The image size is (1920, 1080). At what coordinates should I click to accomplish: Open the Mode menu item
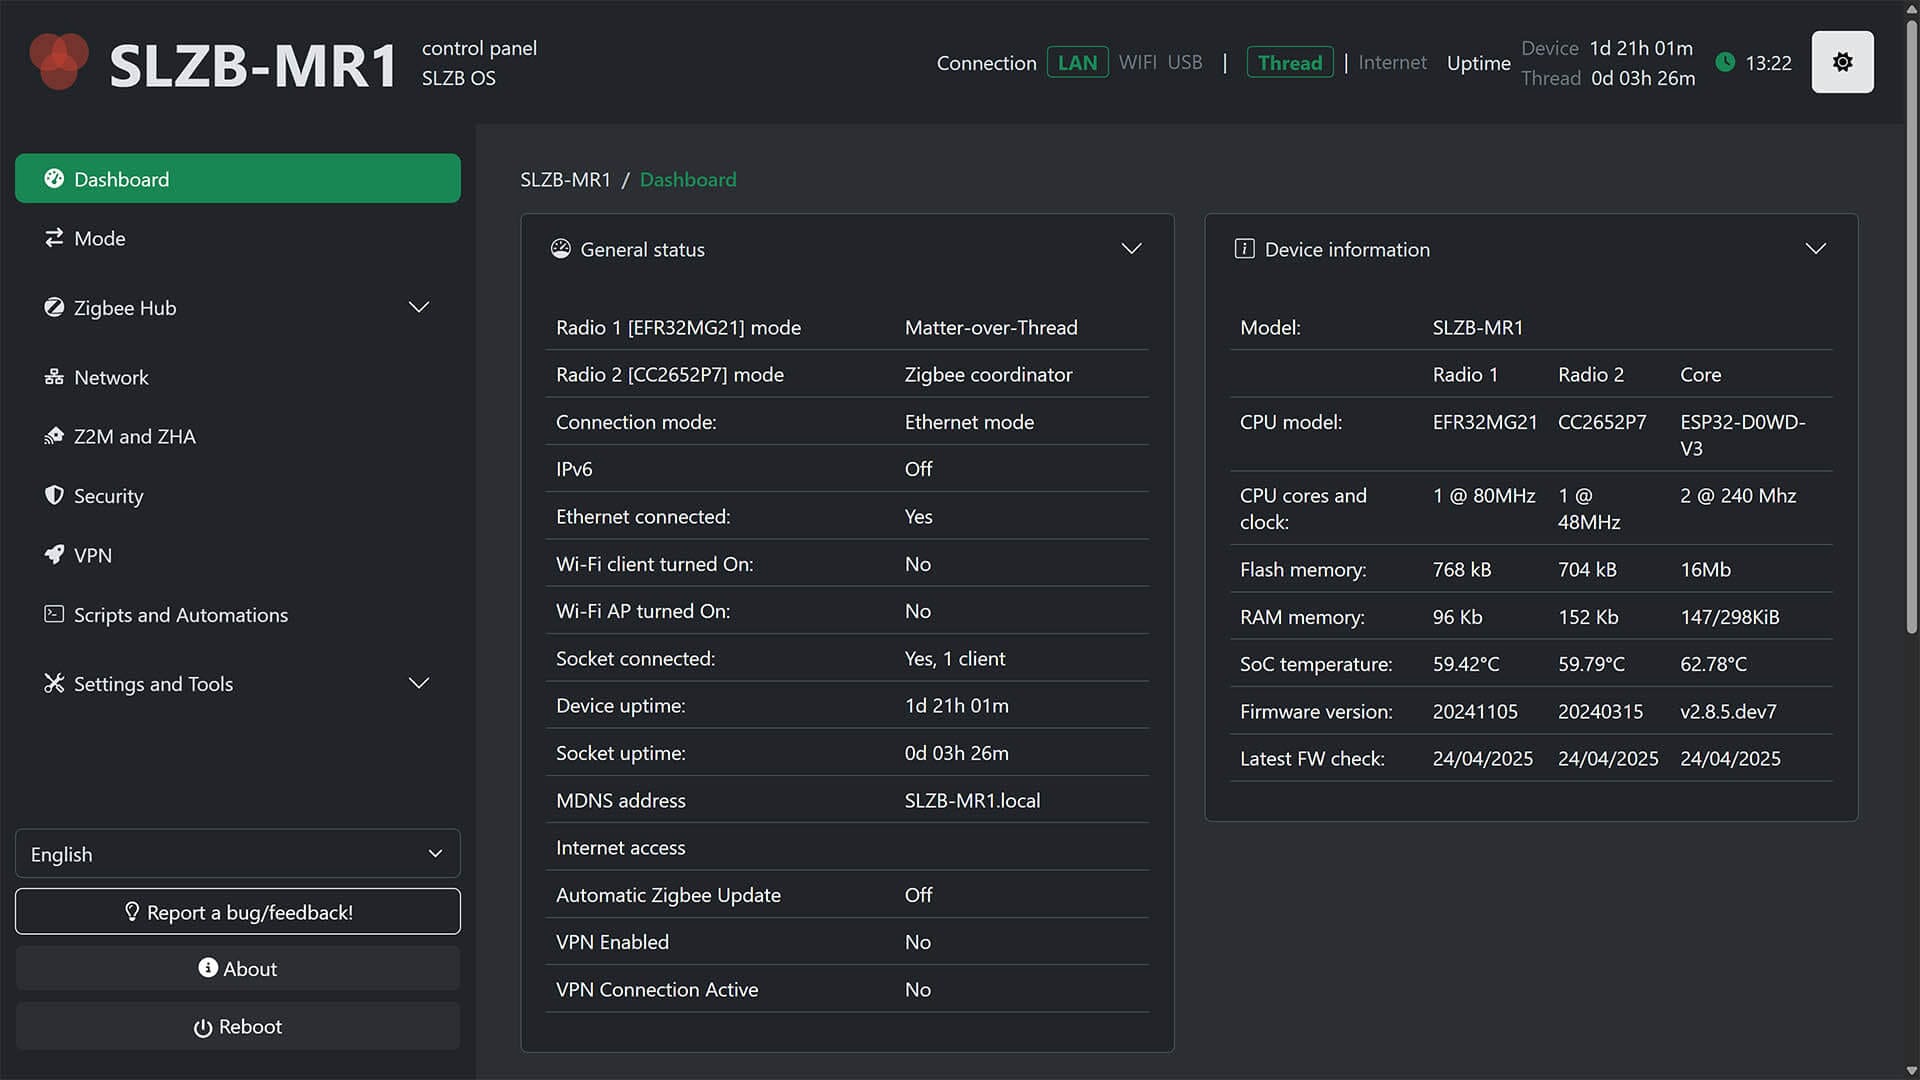(100, 238)
